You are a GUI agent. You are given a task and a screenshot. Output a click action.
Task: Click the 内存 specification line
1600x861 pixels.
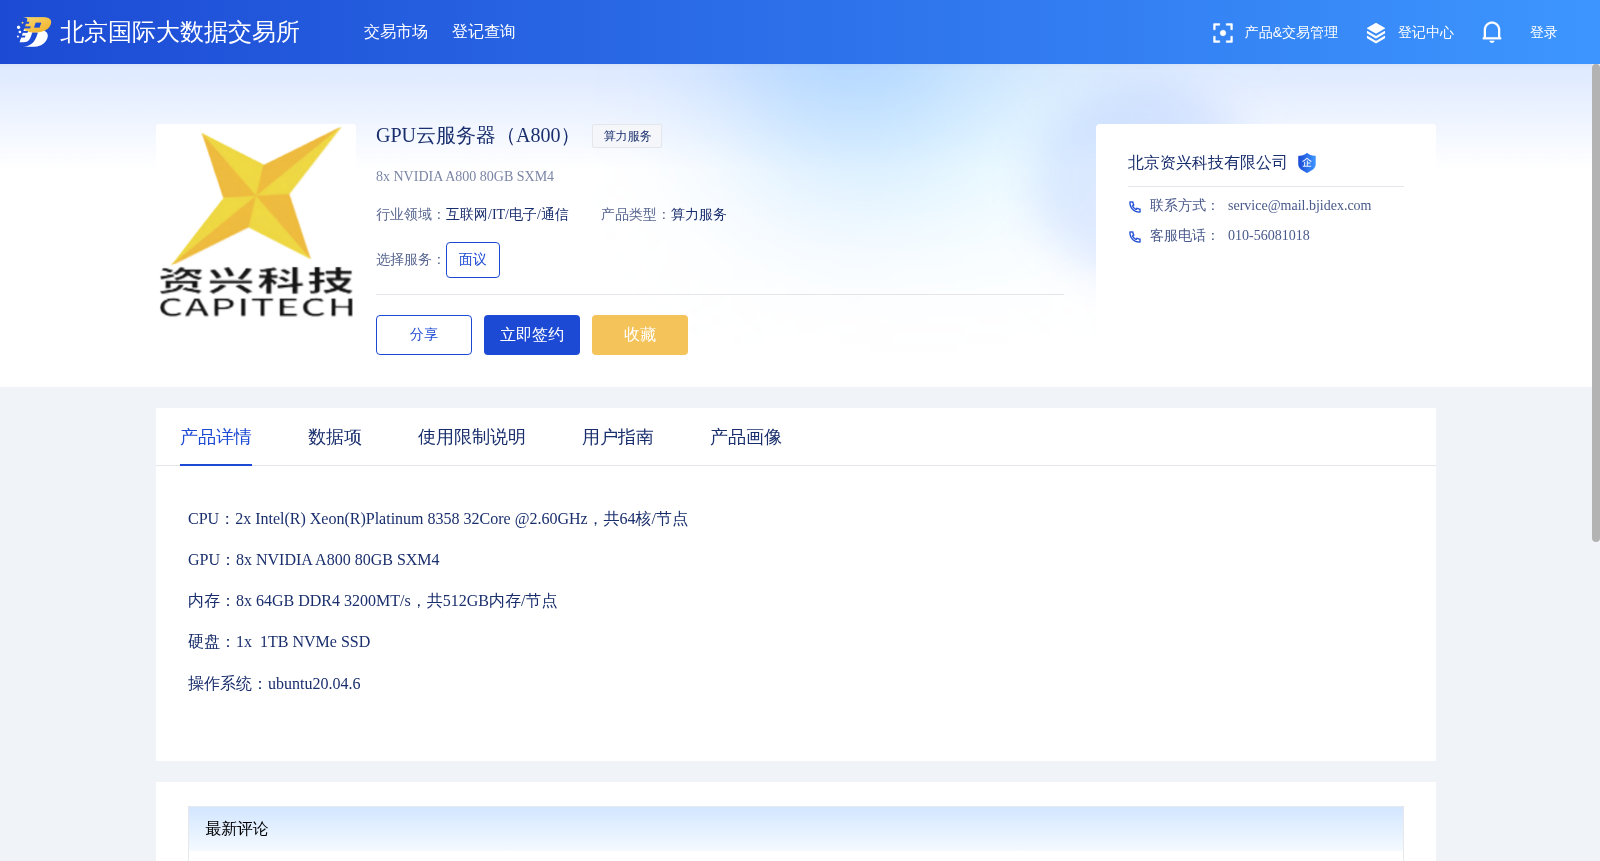pyautogui.click(x=372, y=601)
